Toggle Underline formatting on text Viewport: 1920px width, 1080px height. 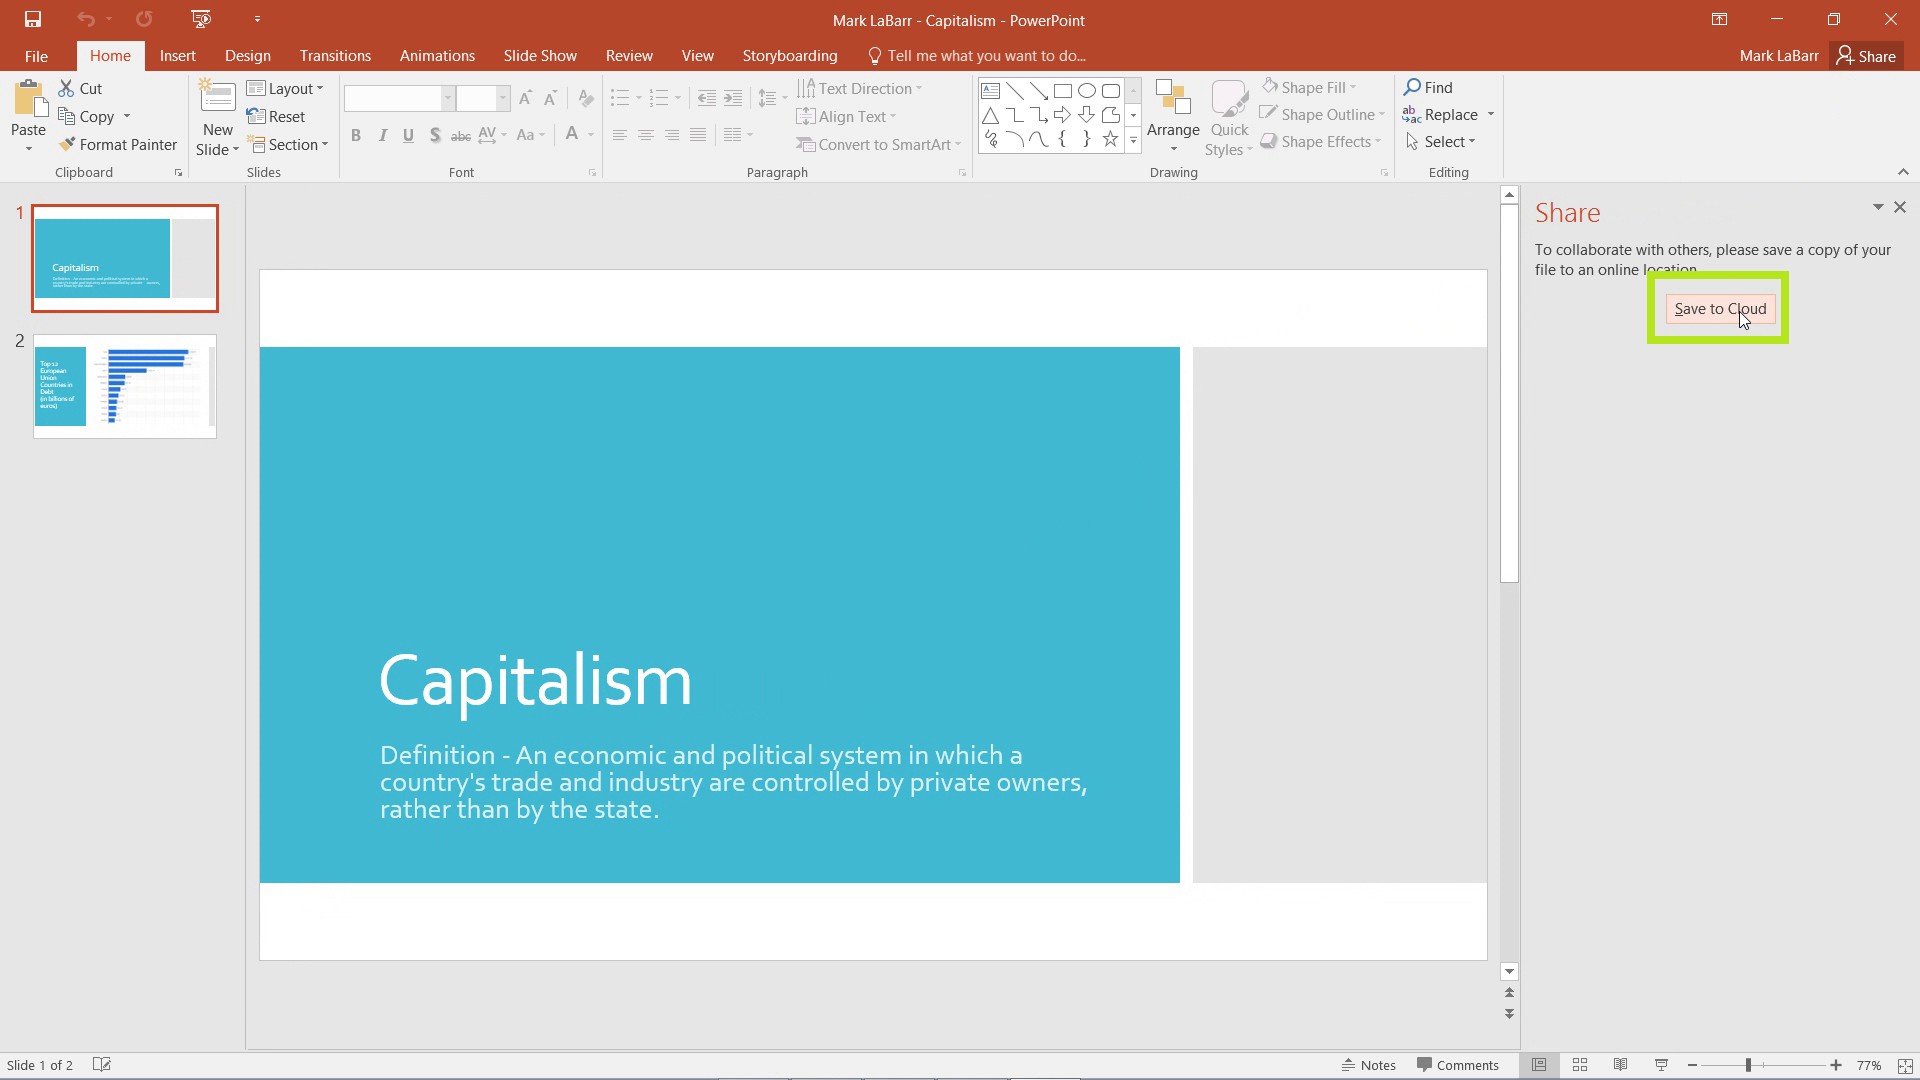click(407, 135)
